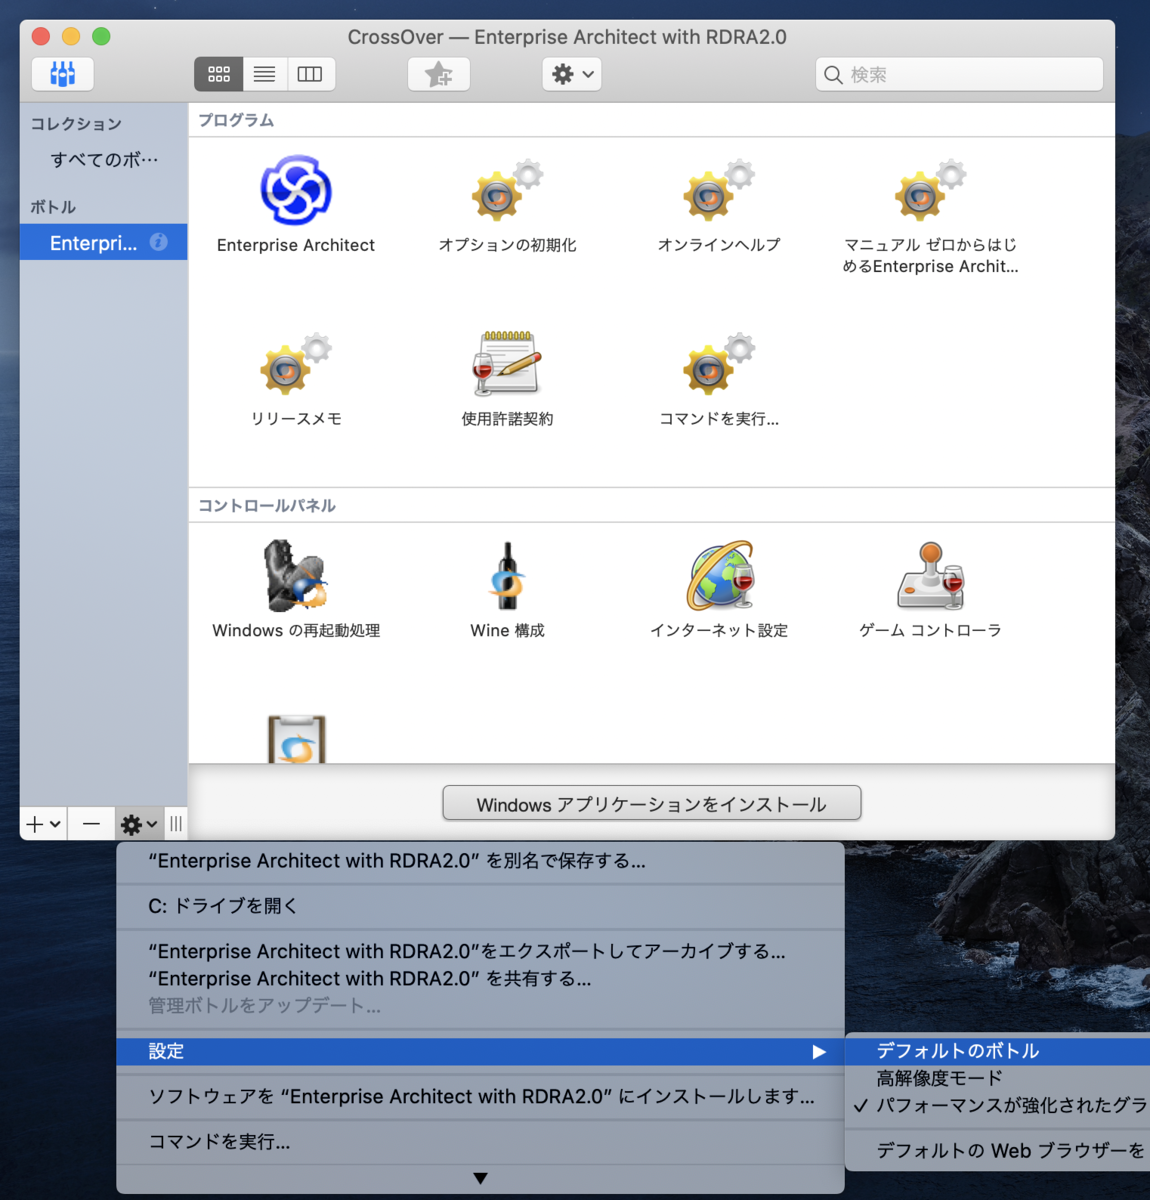Open the plus add bottle dropdown
Screen dimensions: 1150x1200
pos(43,824)
